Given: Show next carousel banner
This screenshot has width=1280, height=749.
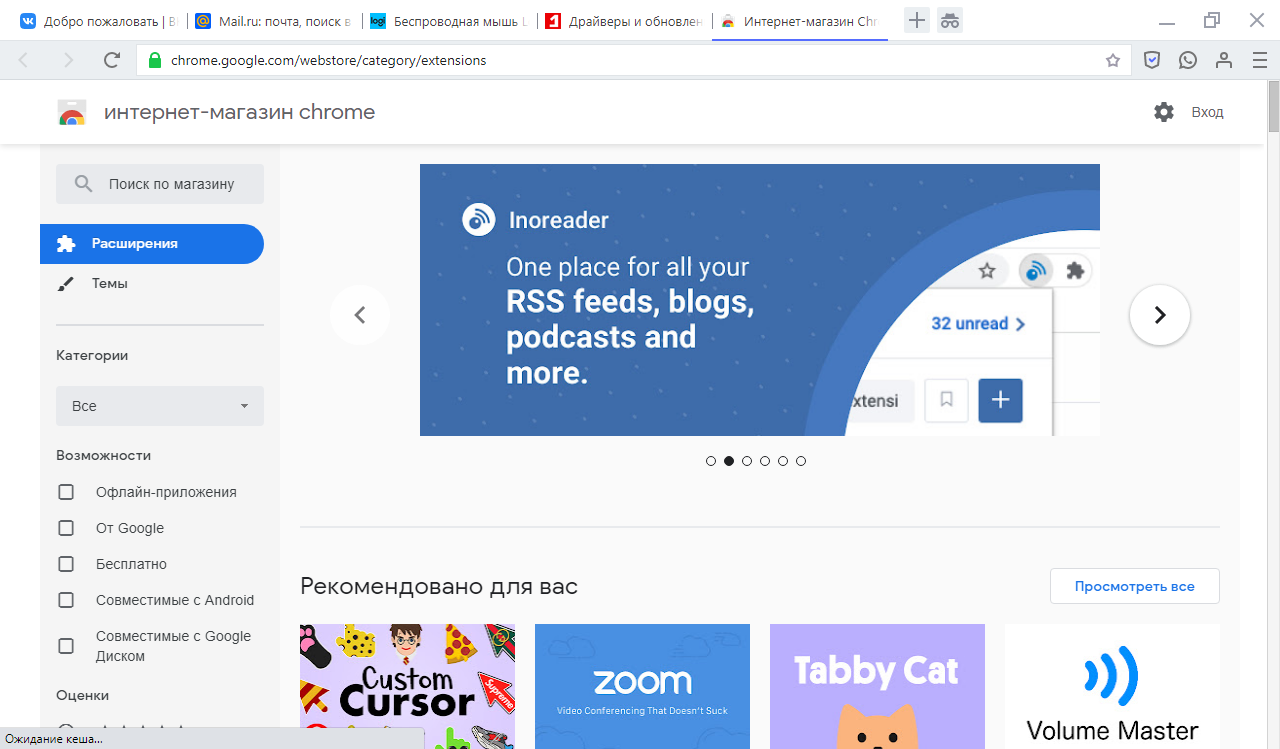Looking at the screenshot, I should click(x=1160, y=315).
